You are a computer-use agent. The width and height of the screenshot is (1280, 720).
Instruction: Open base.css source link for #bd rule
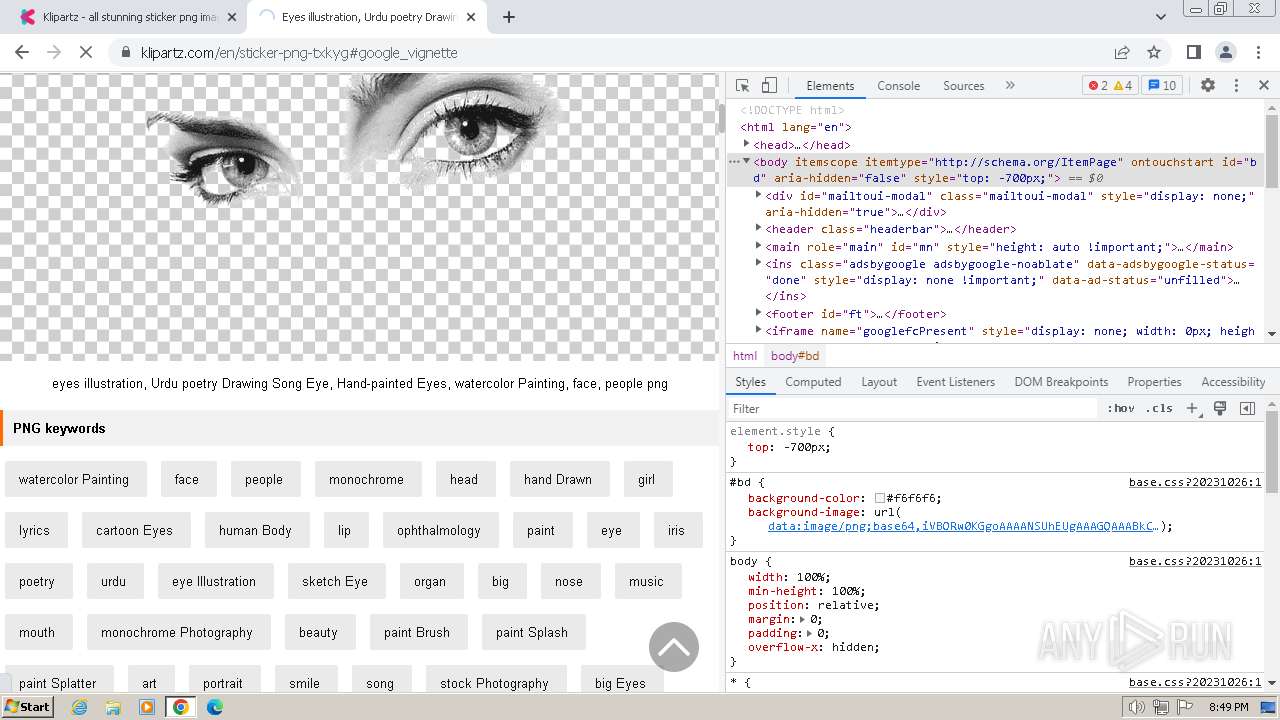(1195, 482)
